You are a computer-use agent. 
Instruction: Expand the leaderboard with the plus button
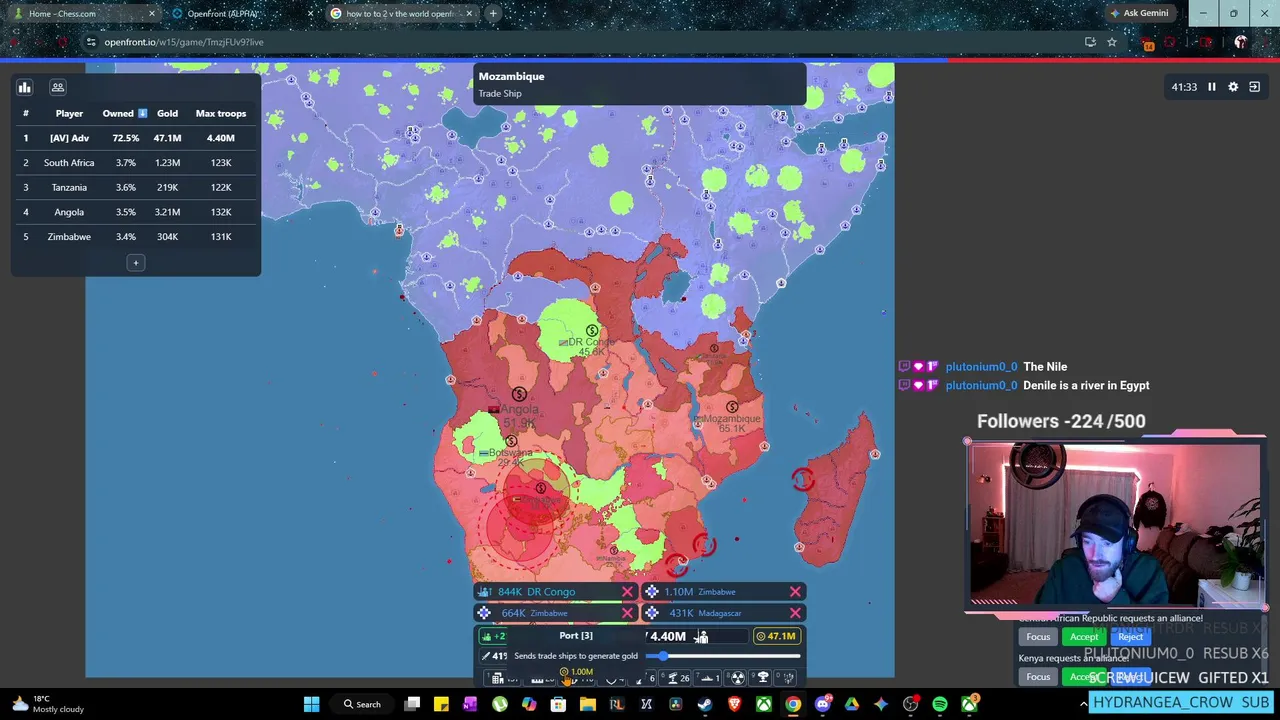(x=136, y=263)
